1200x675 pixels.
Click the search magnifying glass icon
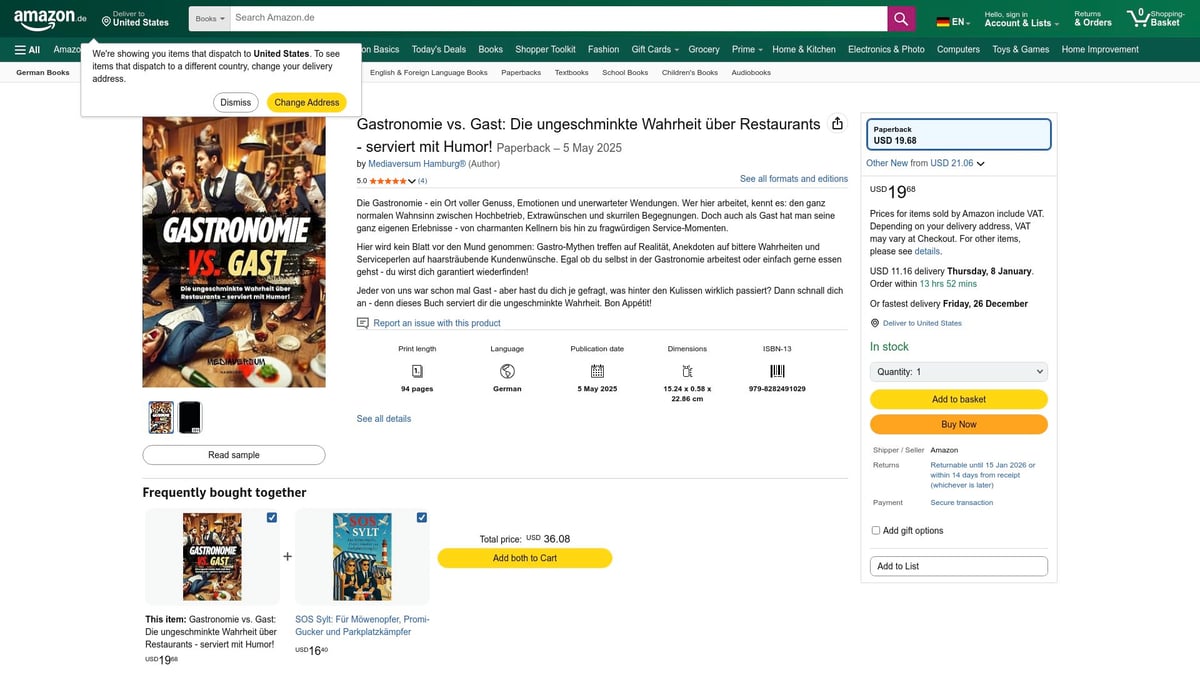(x=899, y=18)
